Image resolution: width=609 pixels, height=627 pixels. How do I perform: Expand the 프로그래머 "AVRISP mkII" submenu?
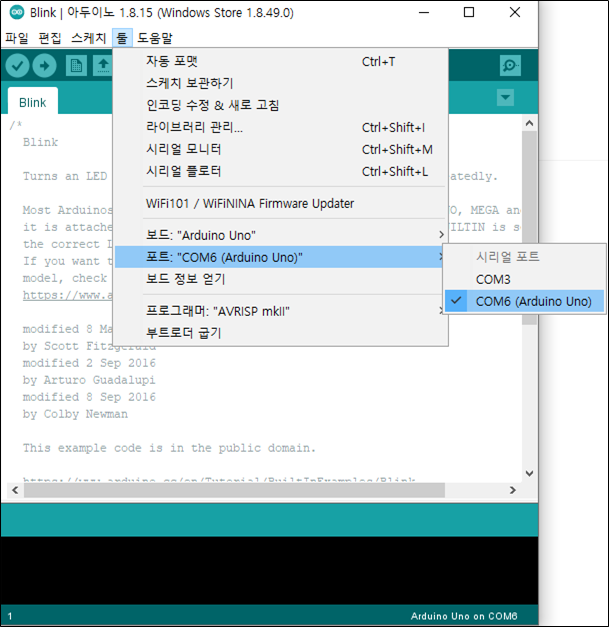tap(281, 311)
